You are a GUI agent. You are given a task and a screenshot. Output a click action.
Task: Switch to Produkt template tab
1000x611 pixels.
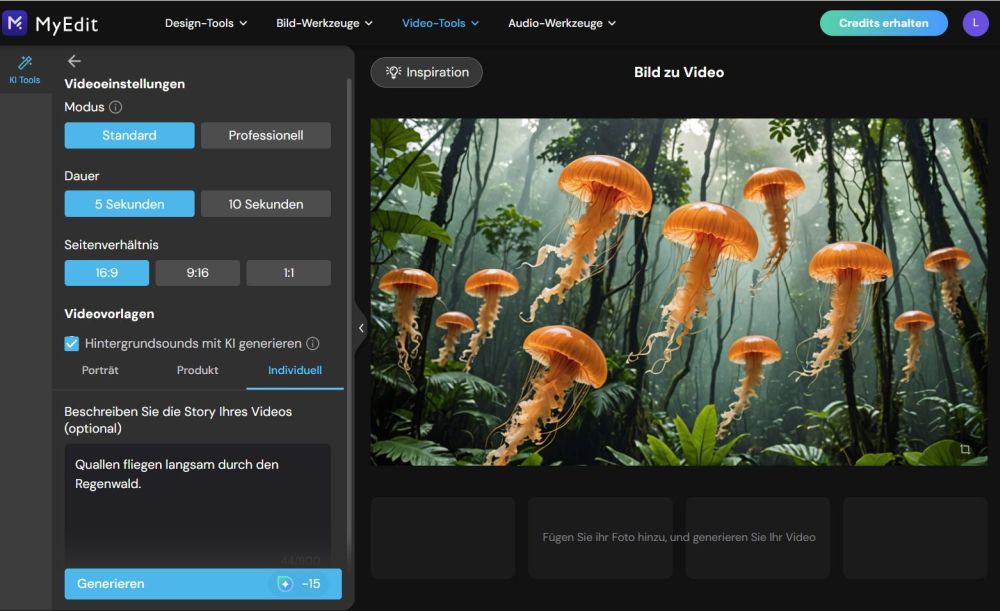click(198, 371)
